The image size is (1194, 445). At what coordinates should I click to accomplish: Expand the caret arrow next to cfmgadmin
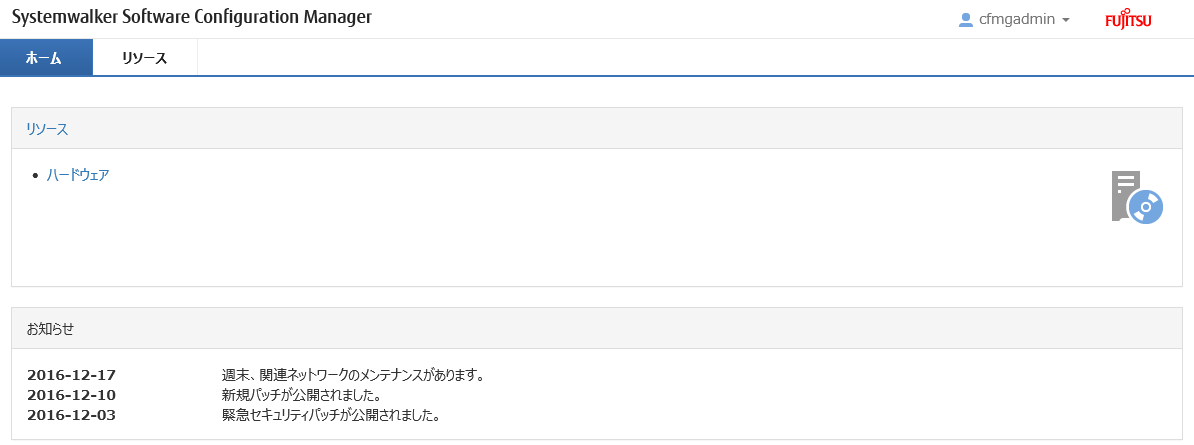click(1065, 21)
